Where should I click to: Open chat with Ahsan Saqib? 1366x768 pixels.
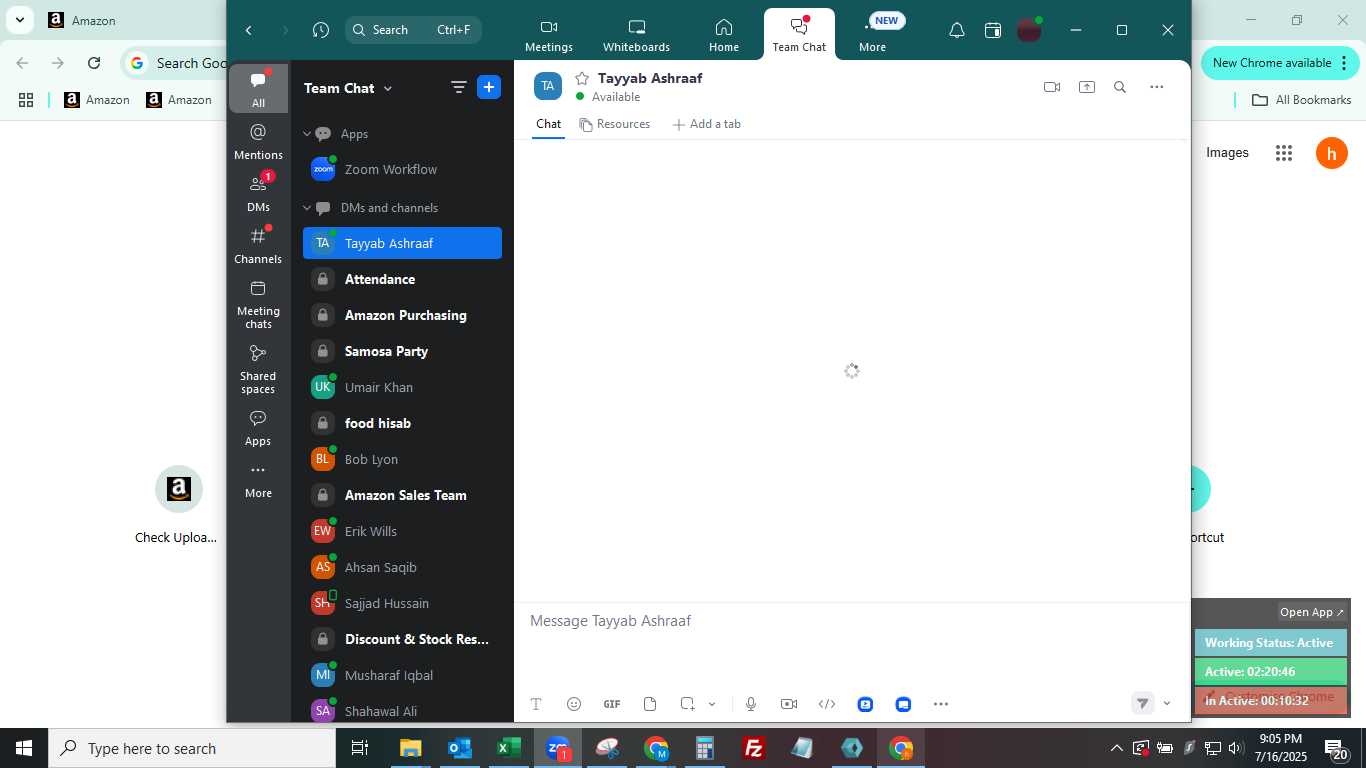point(402,567)
